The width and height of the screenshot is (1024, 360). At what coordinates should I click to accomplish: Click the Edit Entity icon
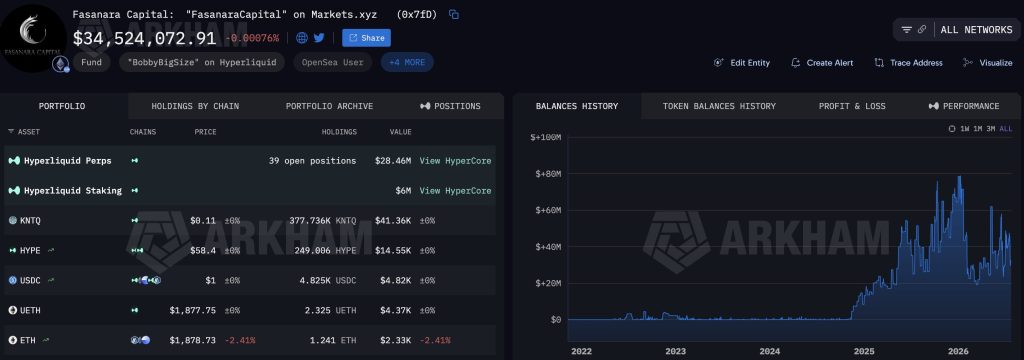[719, 63]
